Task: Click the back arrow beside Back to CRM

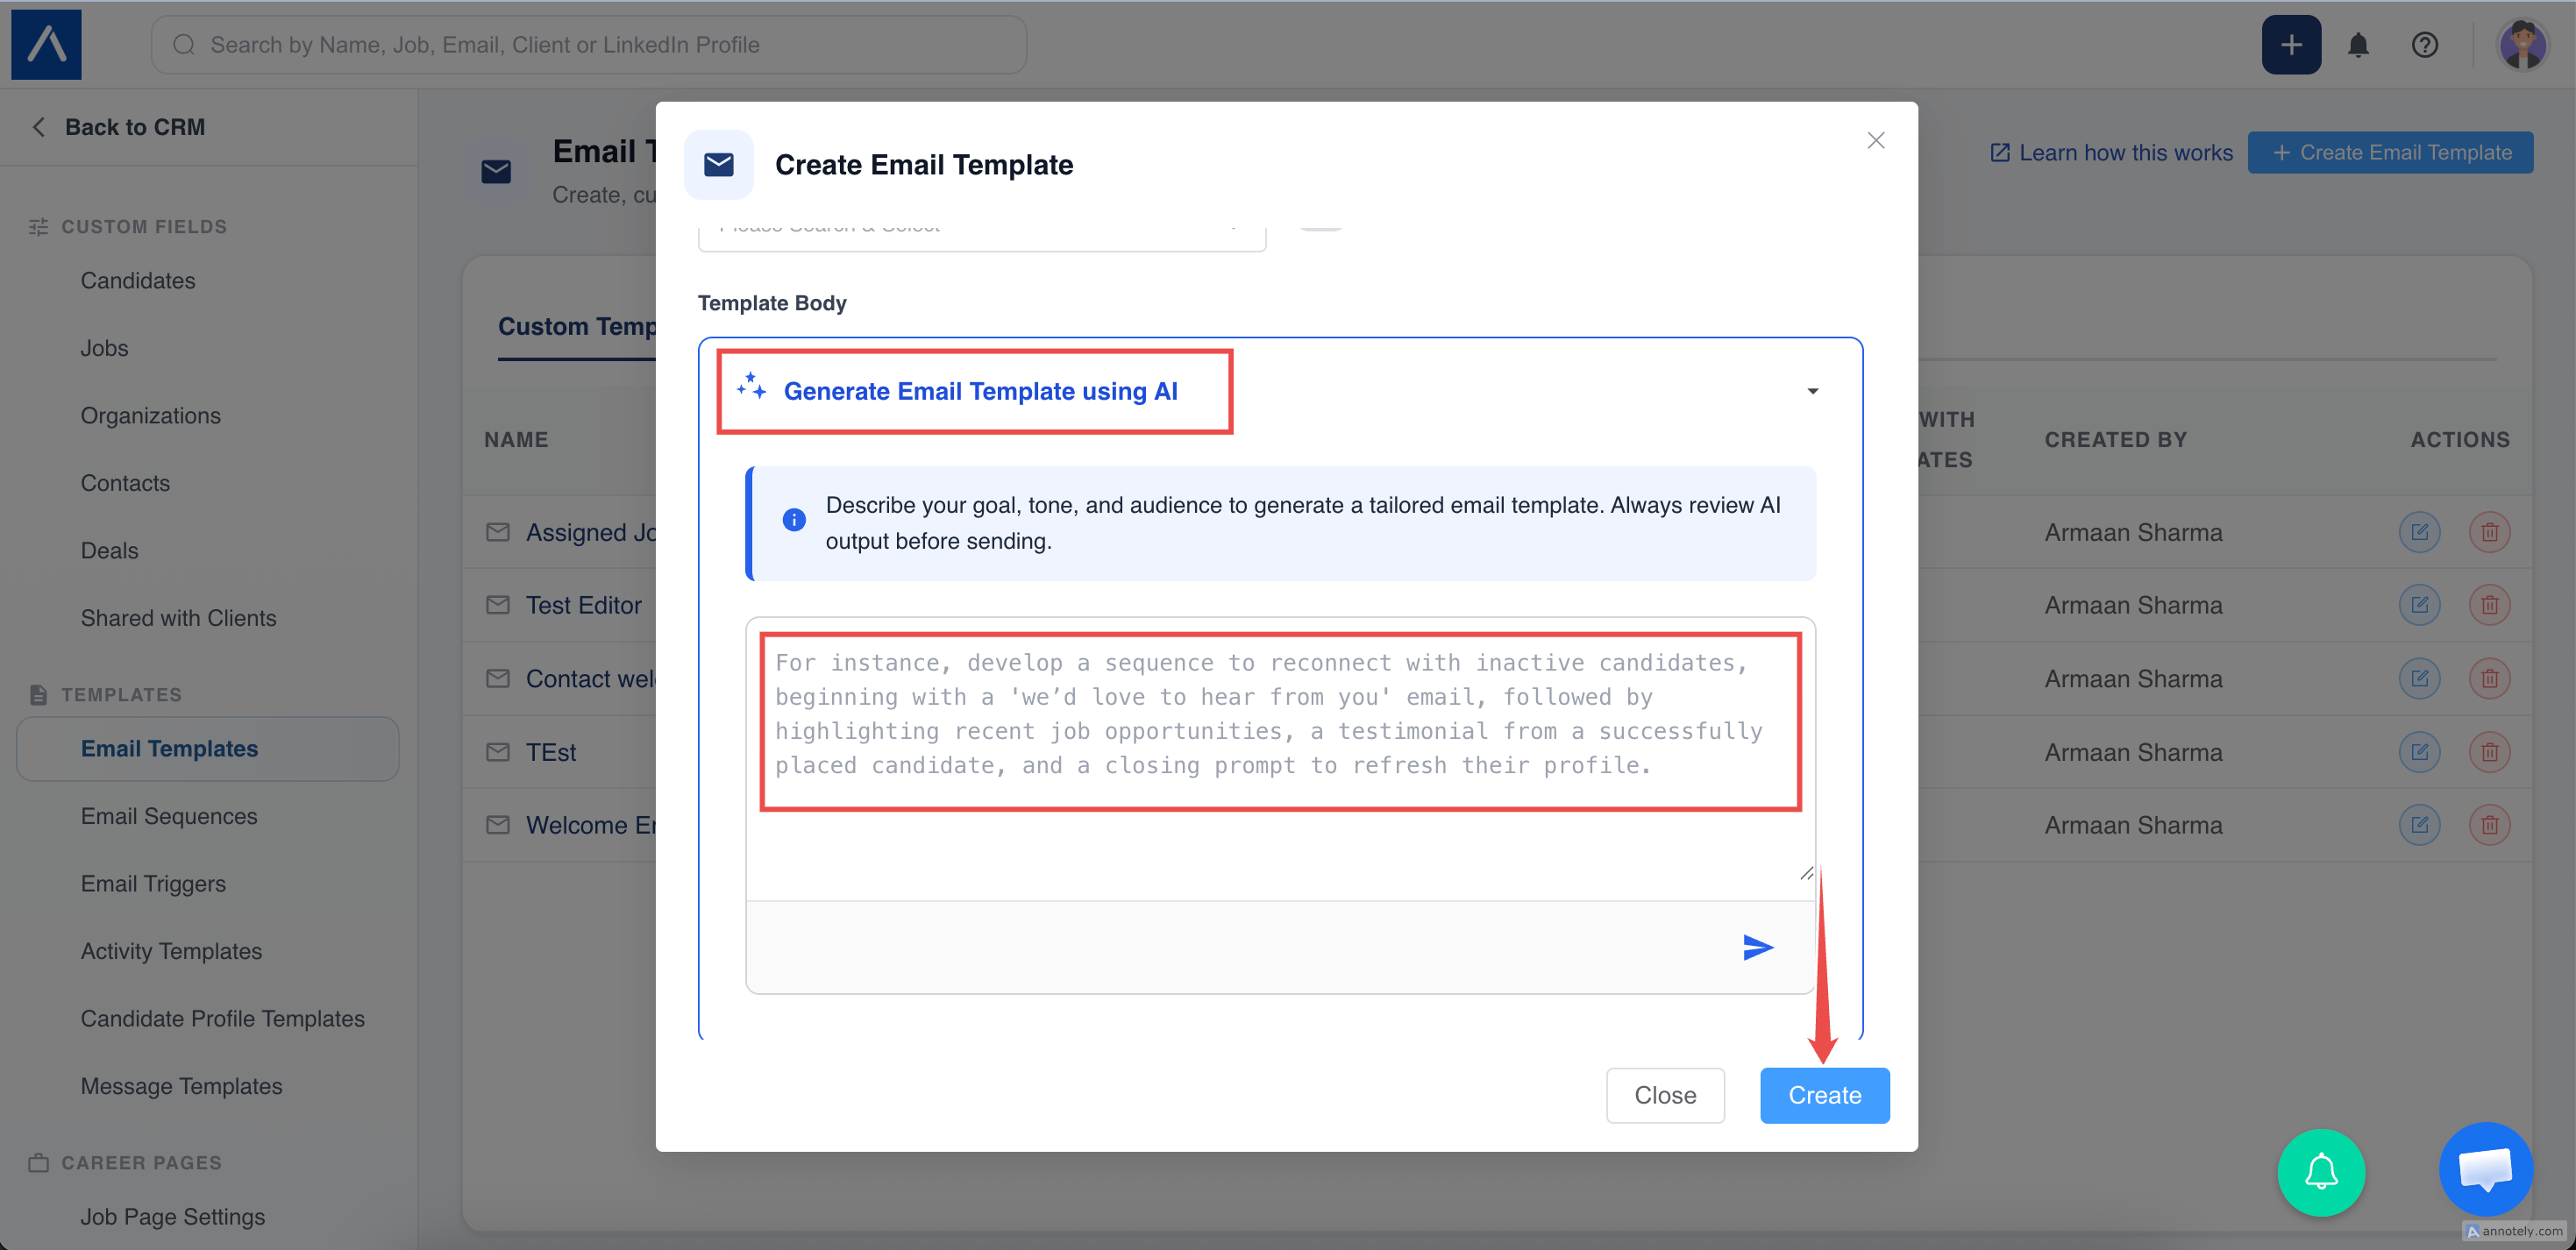Action: (x=38, y=128)
